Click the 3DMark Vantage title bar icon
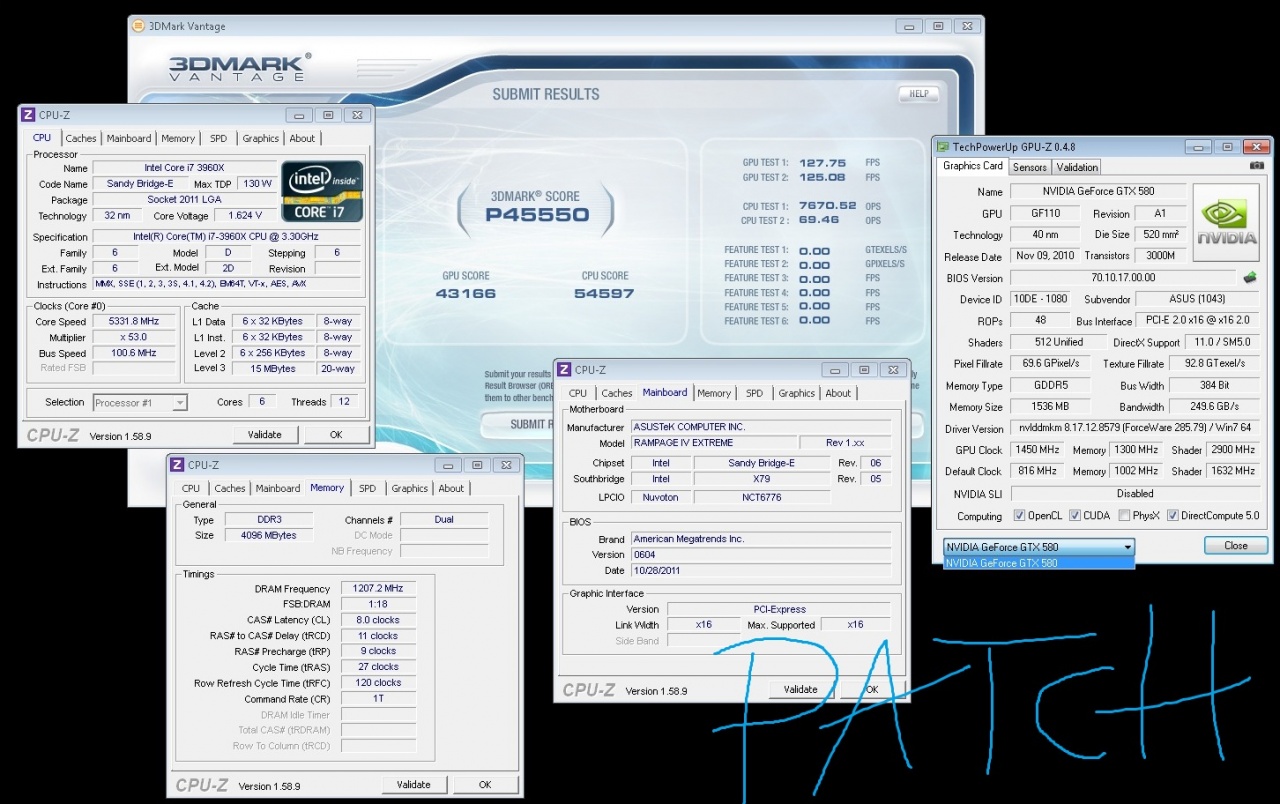This screenshot has width=1280, height=804. click(x=139, y=26)
